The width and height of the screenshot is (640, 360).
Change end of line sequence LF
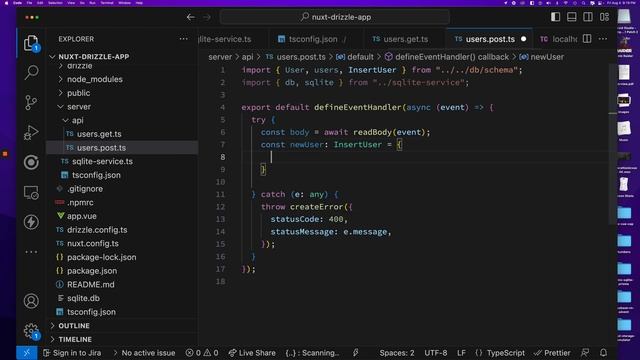[461, 353]
